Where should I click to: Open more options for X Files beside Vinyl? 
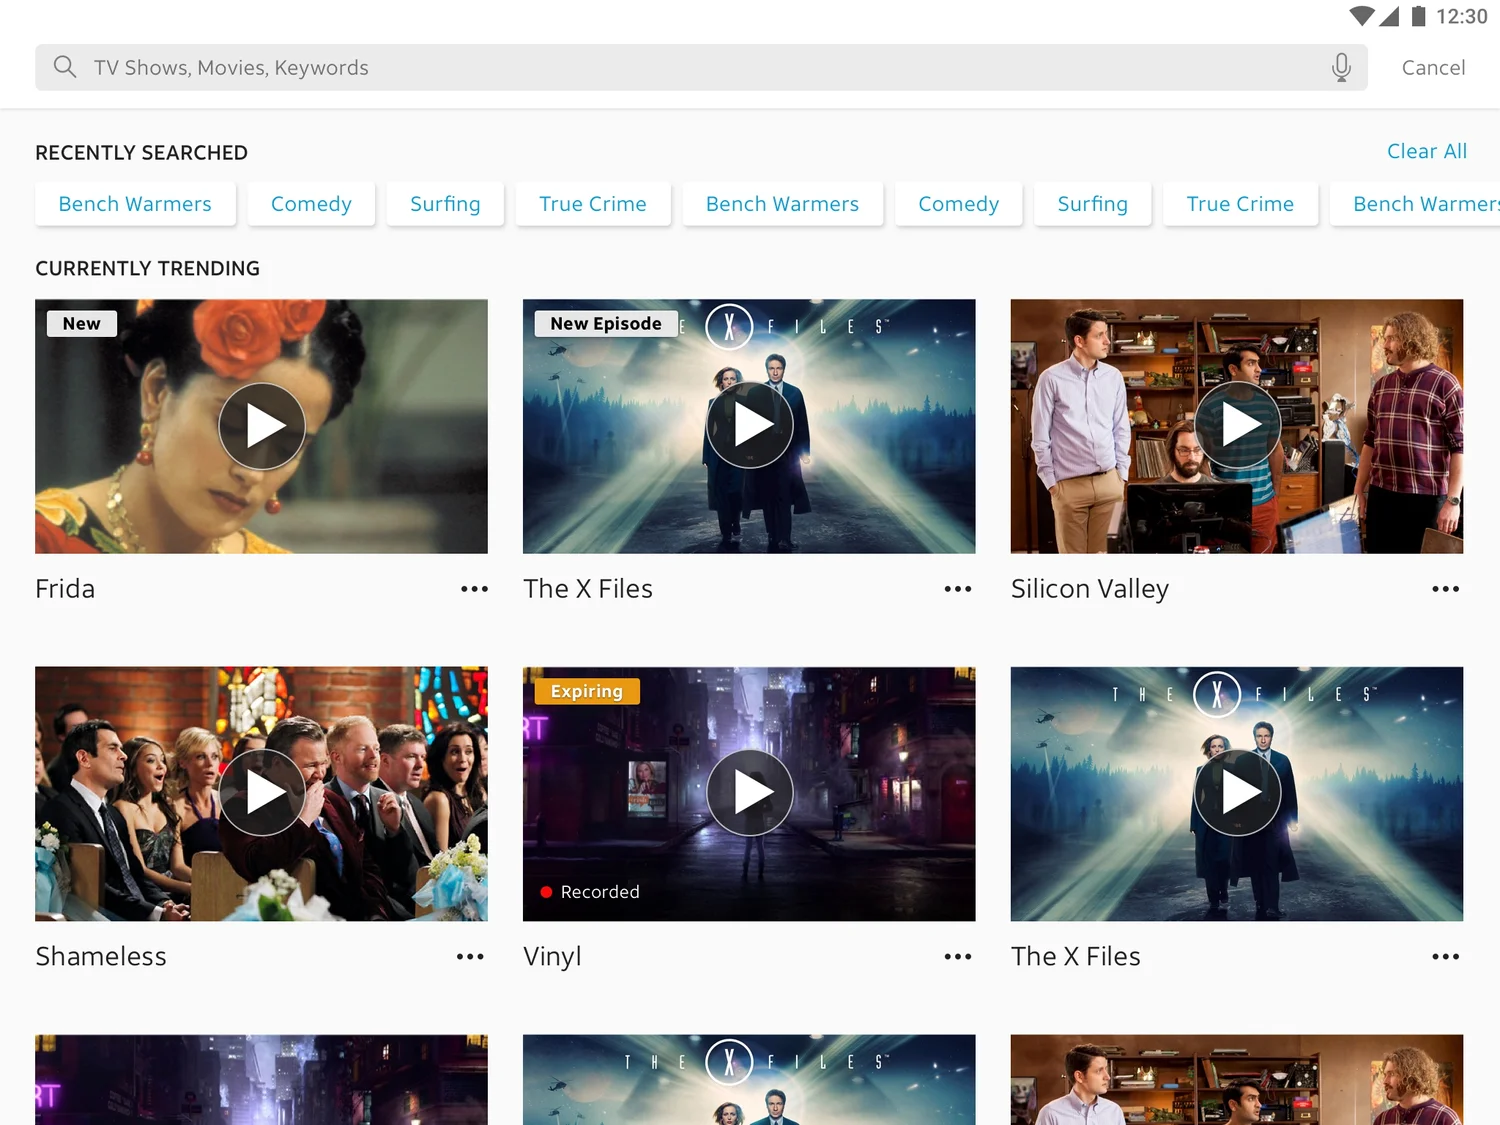1445,957
